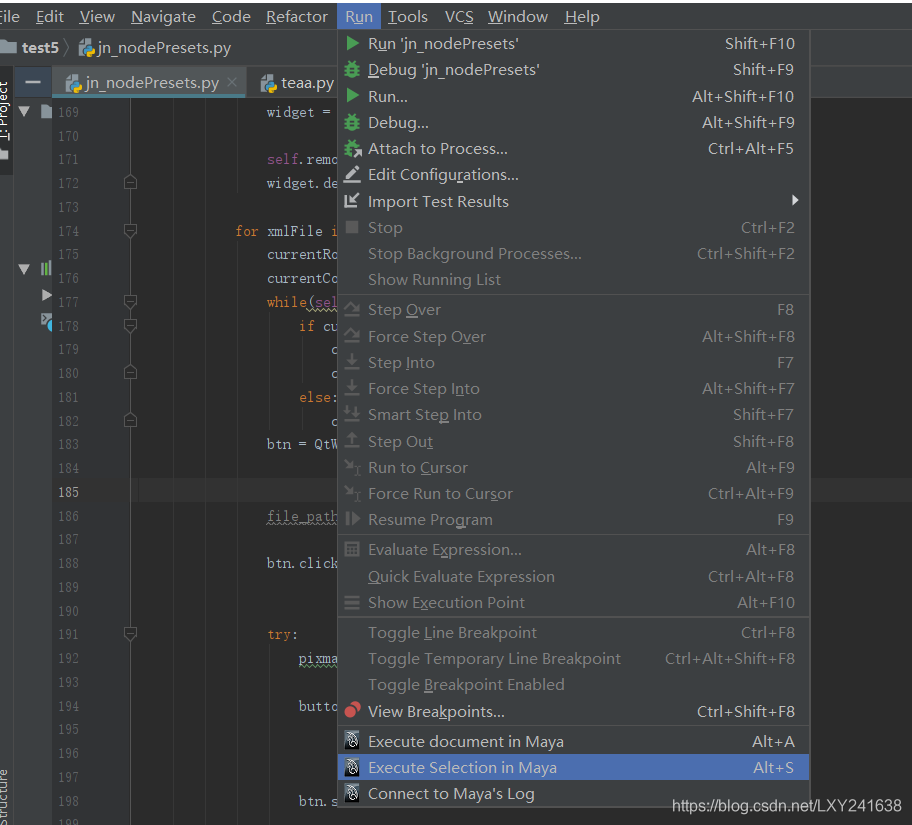Collapse the fold marker at line 178
This screenshot has height=825, width=912.
point(130,325)
